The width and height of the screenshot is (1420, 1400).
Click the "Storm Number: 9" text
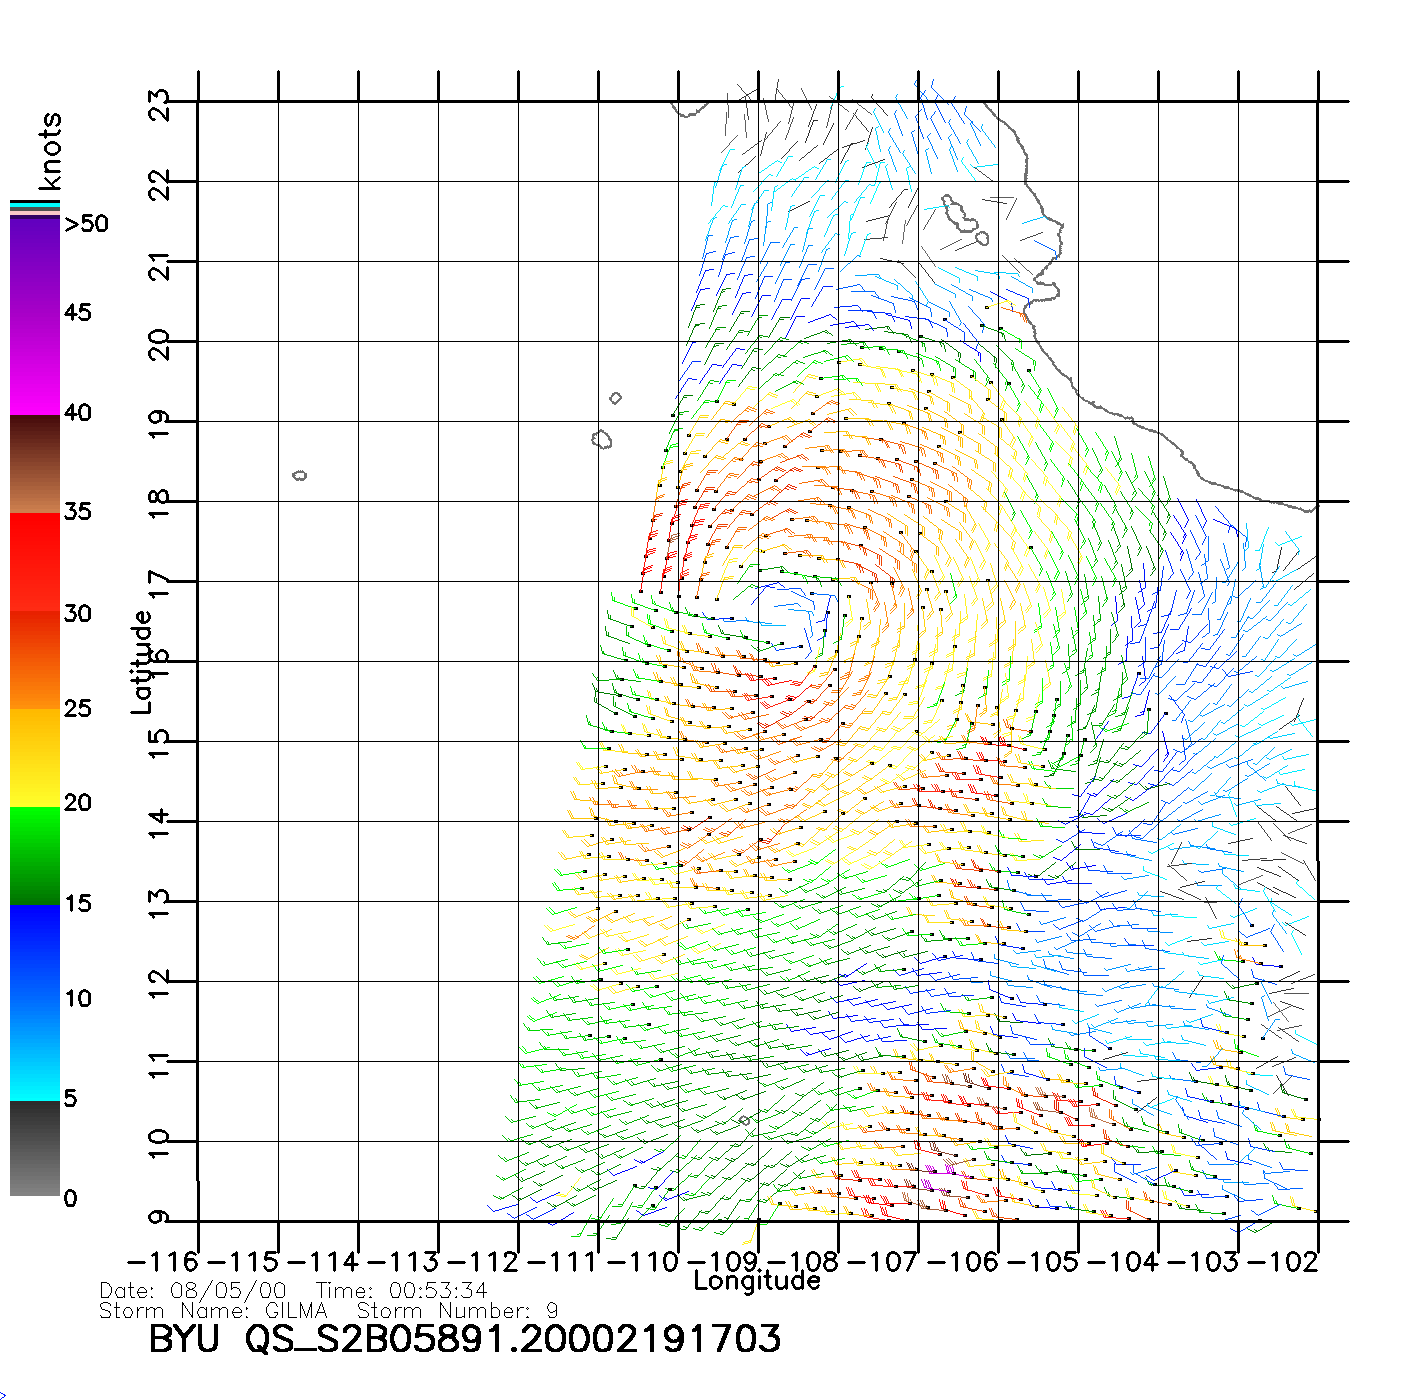click(x=457, y=1311)
